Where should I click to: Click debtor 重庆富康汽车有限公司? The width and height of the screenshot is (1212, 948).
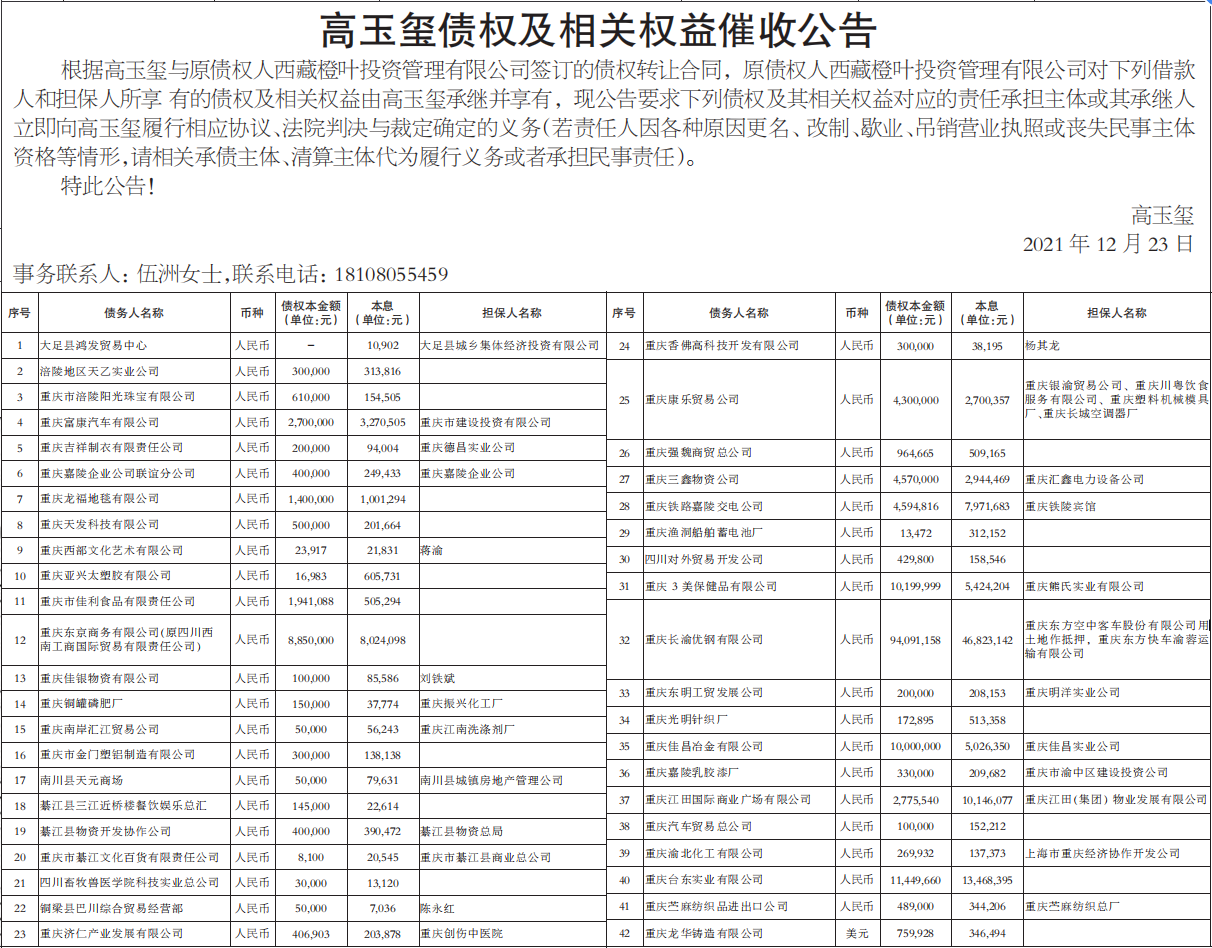[99, 423]
